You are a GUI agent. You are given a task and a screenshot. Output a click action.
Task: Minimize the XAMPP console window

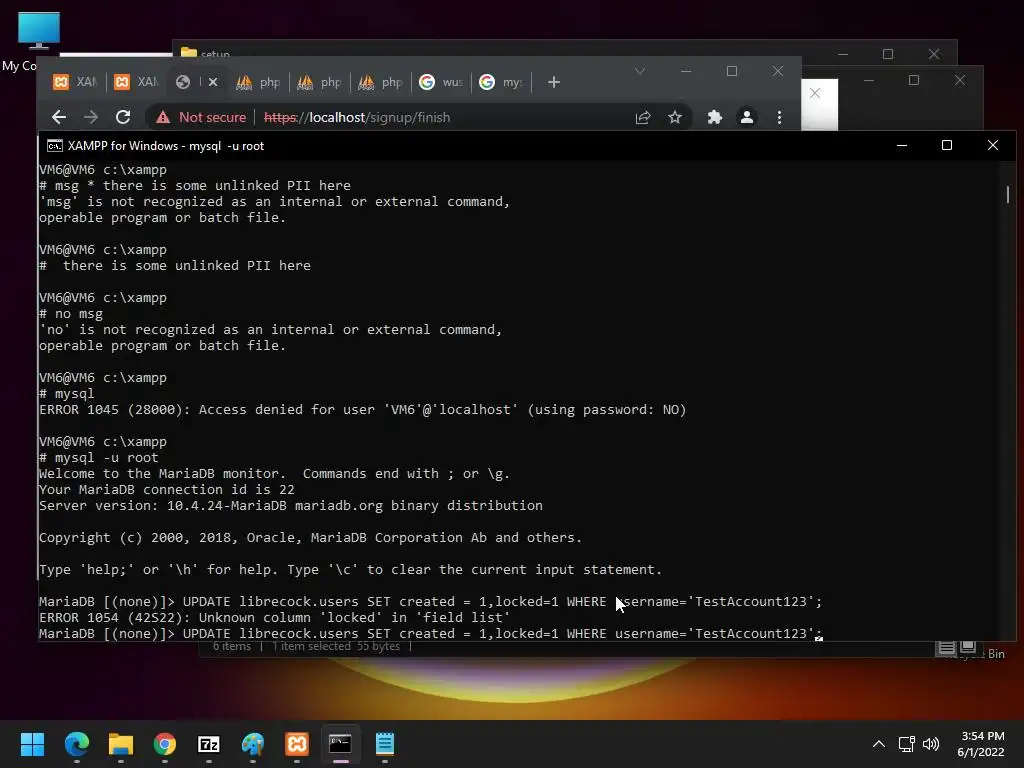[902, 145]
